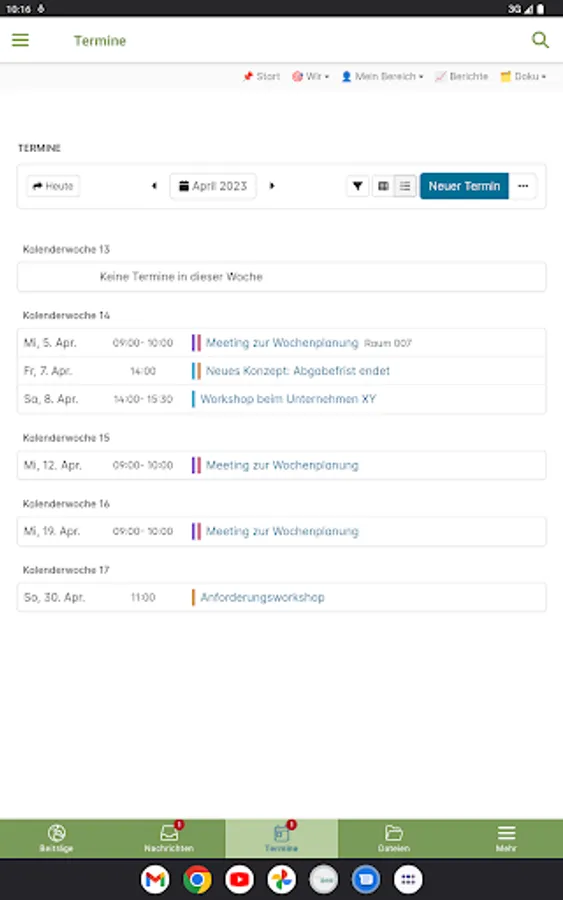The height and width of the screenshot is (900, 563).
Task: Tap the search magnifier icon
Action: pyautogui.click(x=540, y=40)
